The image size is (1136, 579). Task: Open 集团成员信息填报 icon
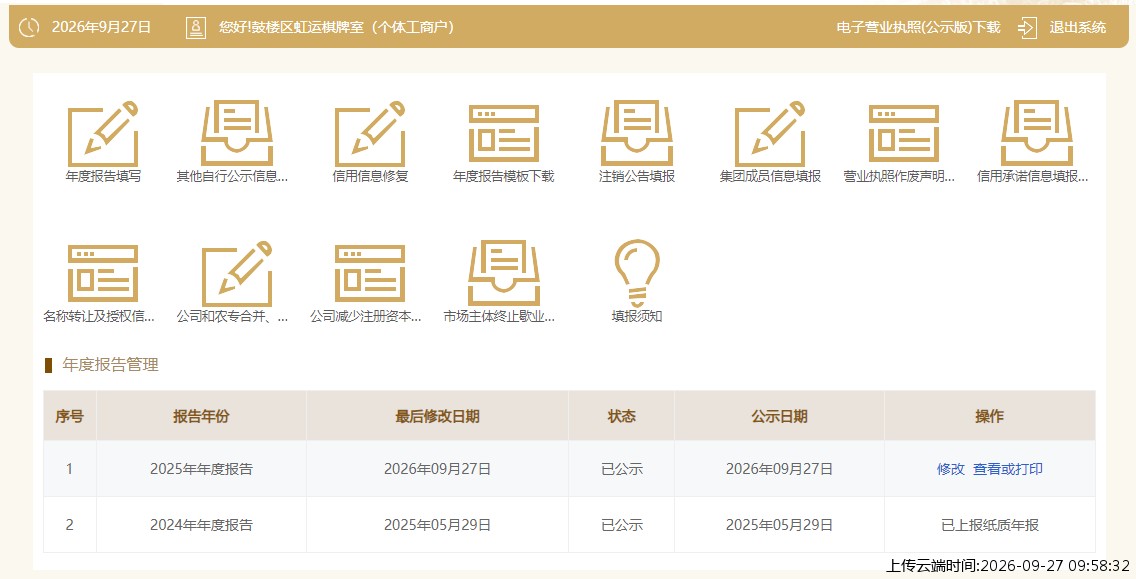pyautogui.click(x=770, y=133)
